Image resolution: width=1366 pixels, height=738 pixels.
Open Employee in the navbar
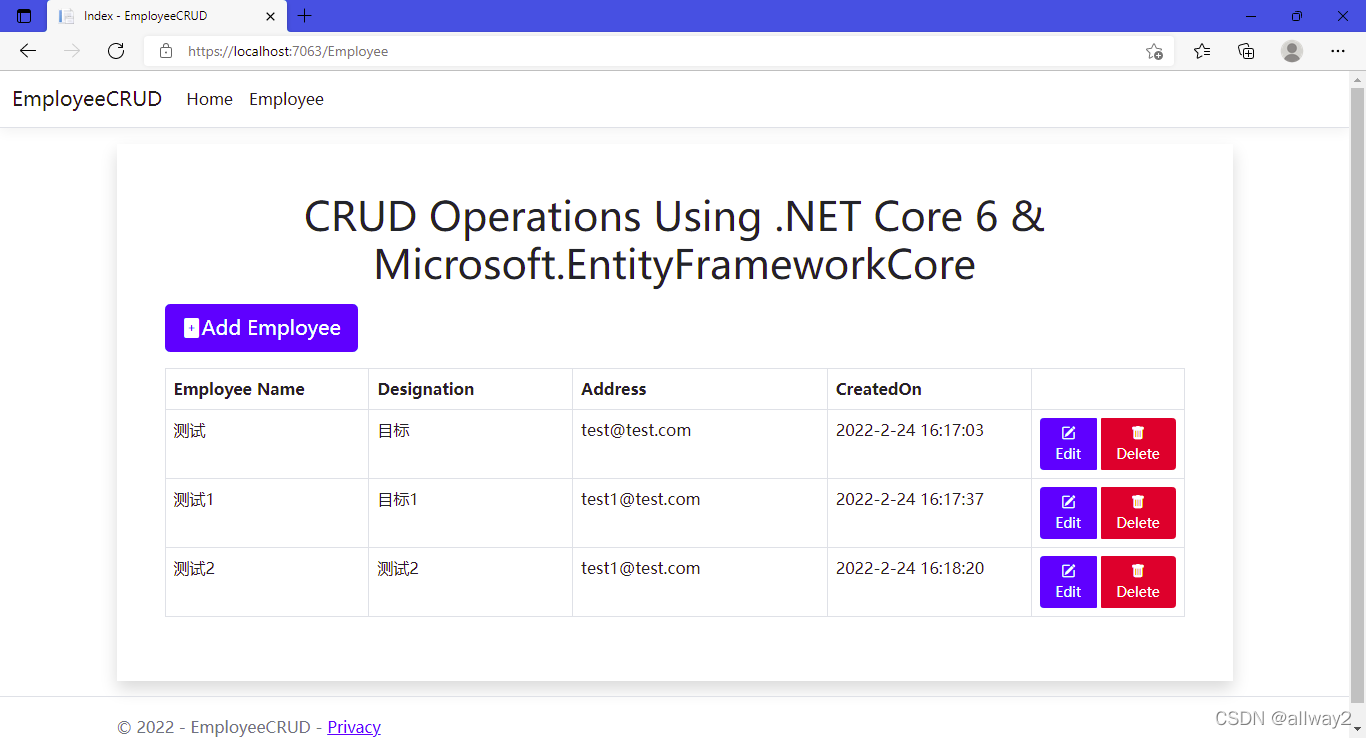click(x=286, y=99)
